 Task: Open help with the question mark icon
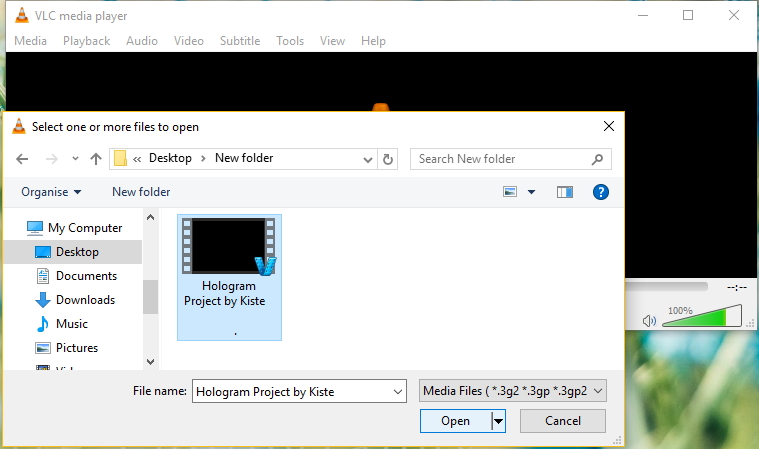tap(601, 192)
